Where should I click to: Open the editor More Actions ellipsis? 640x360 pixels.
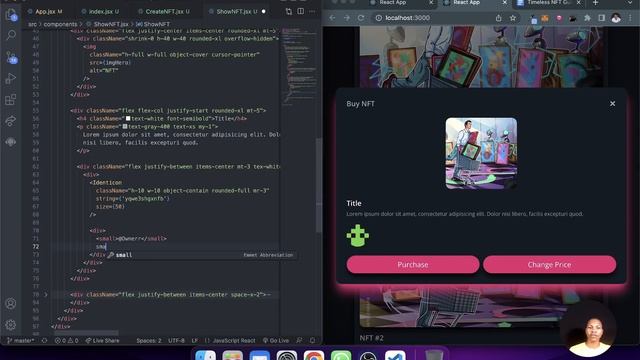point(312,11)
